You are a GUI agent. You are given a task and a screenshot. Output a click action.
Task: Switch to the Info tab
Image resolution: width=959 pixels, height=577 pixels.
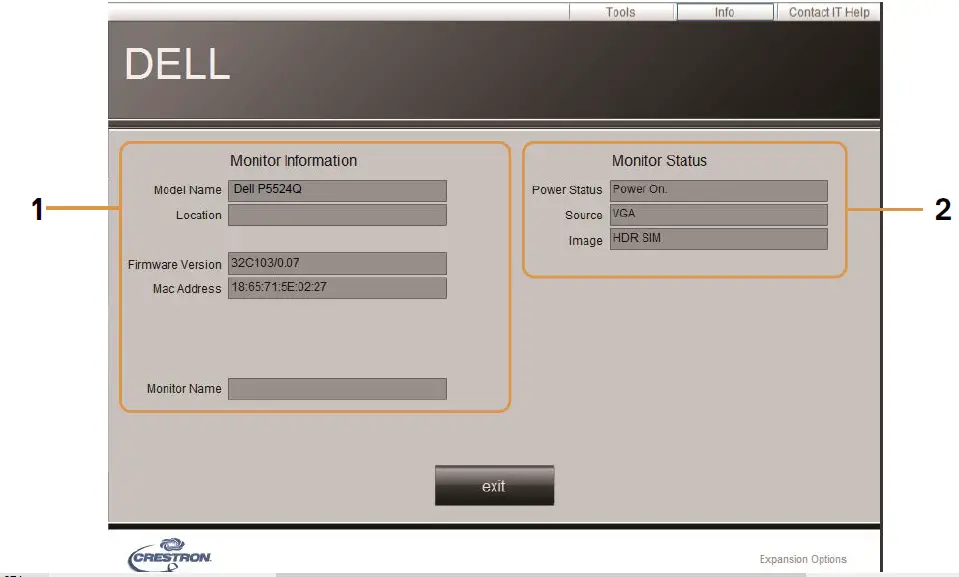tap(724, 12)
